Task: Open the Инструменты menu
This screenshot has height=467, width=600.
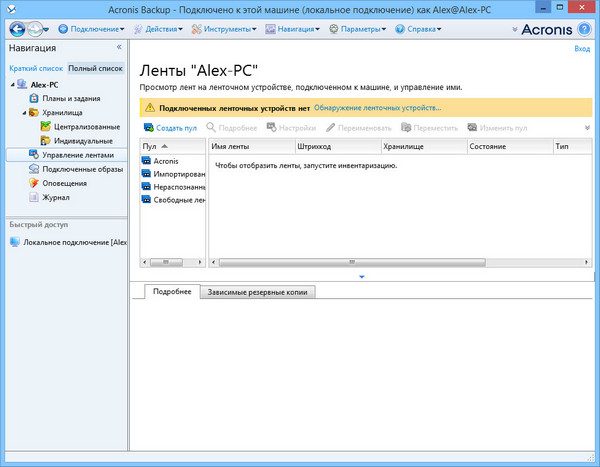Action: [226, 28]
